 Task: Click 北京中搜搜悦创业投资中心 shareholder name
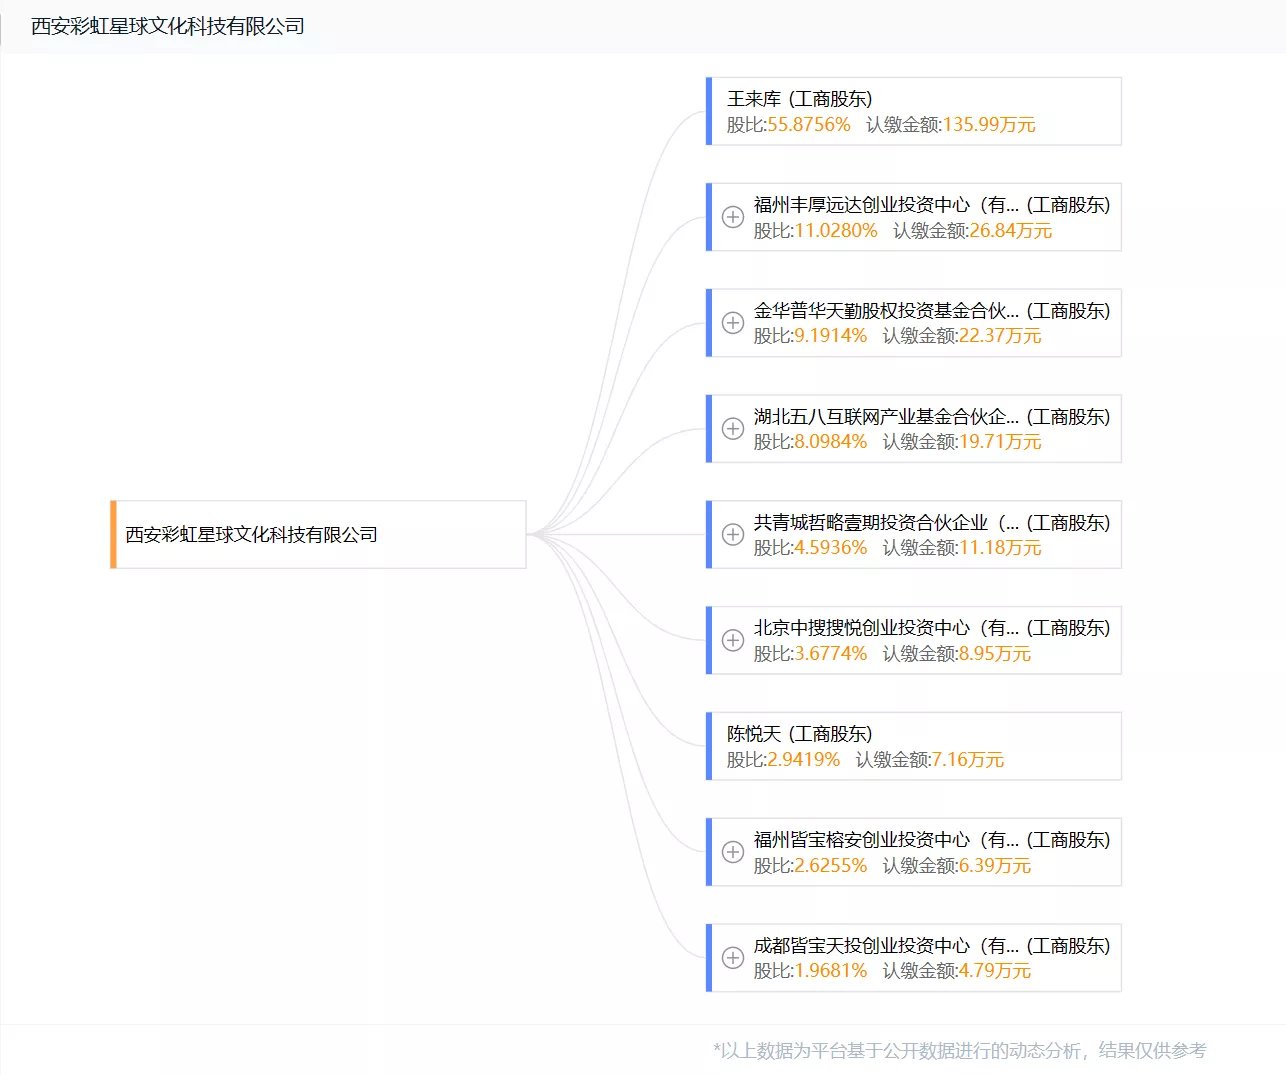coord(886,628)
